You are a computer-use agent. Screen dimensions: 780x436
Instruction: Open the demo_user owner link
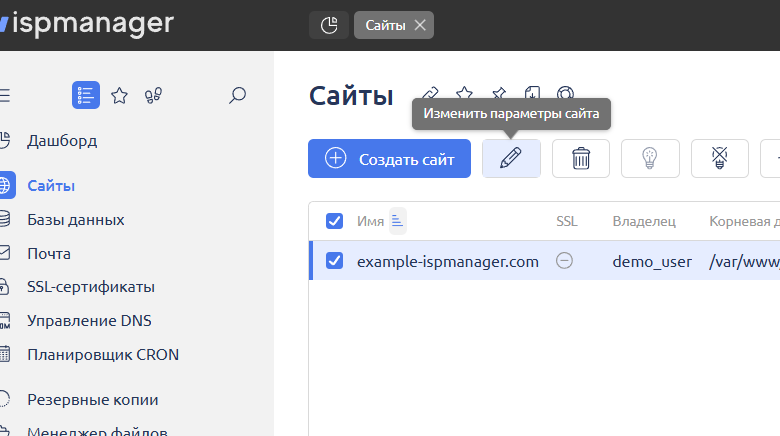pyautogui.click(x=652, y=261)
